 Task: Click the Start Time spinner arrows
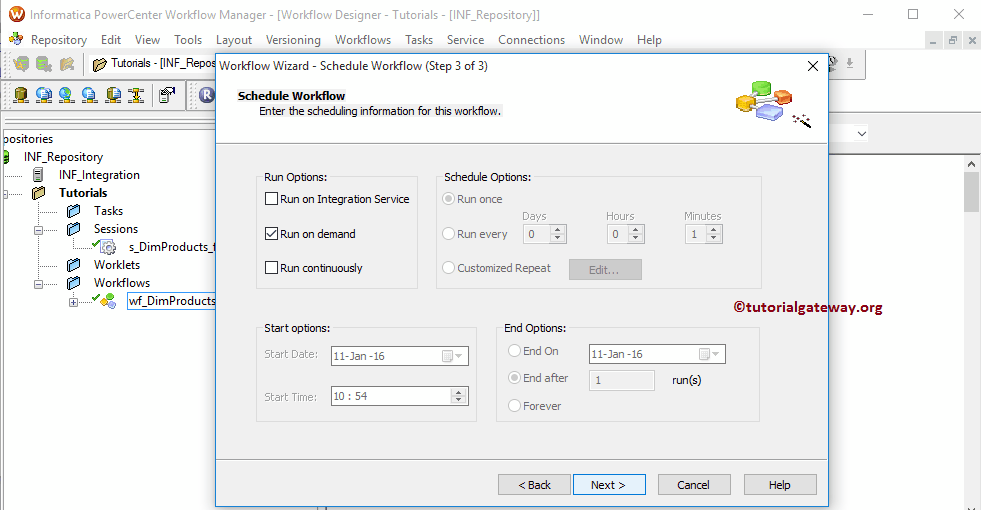[x=459, y=396]
